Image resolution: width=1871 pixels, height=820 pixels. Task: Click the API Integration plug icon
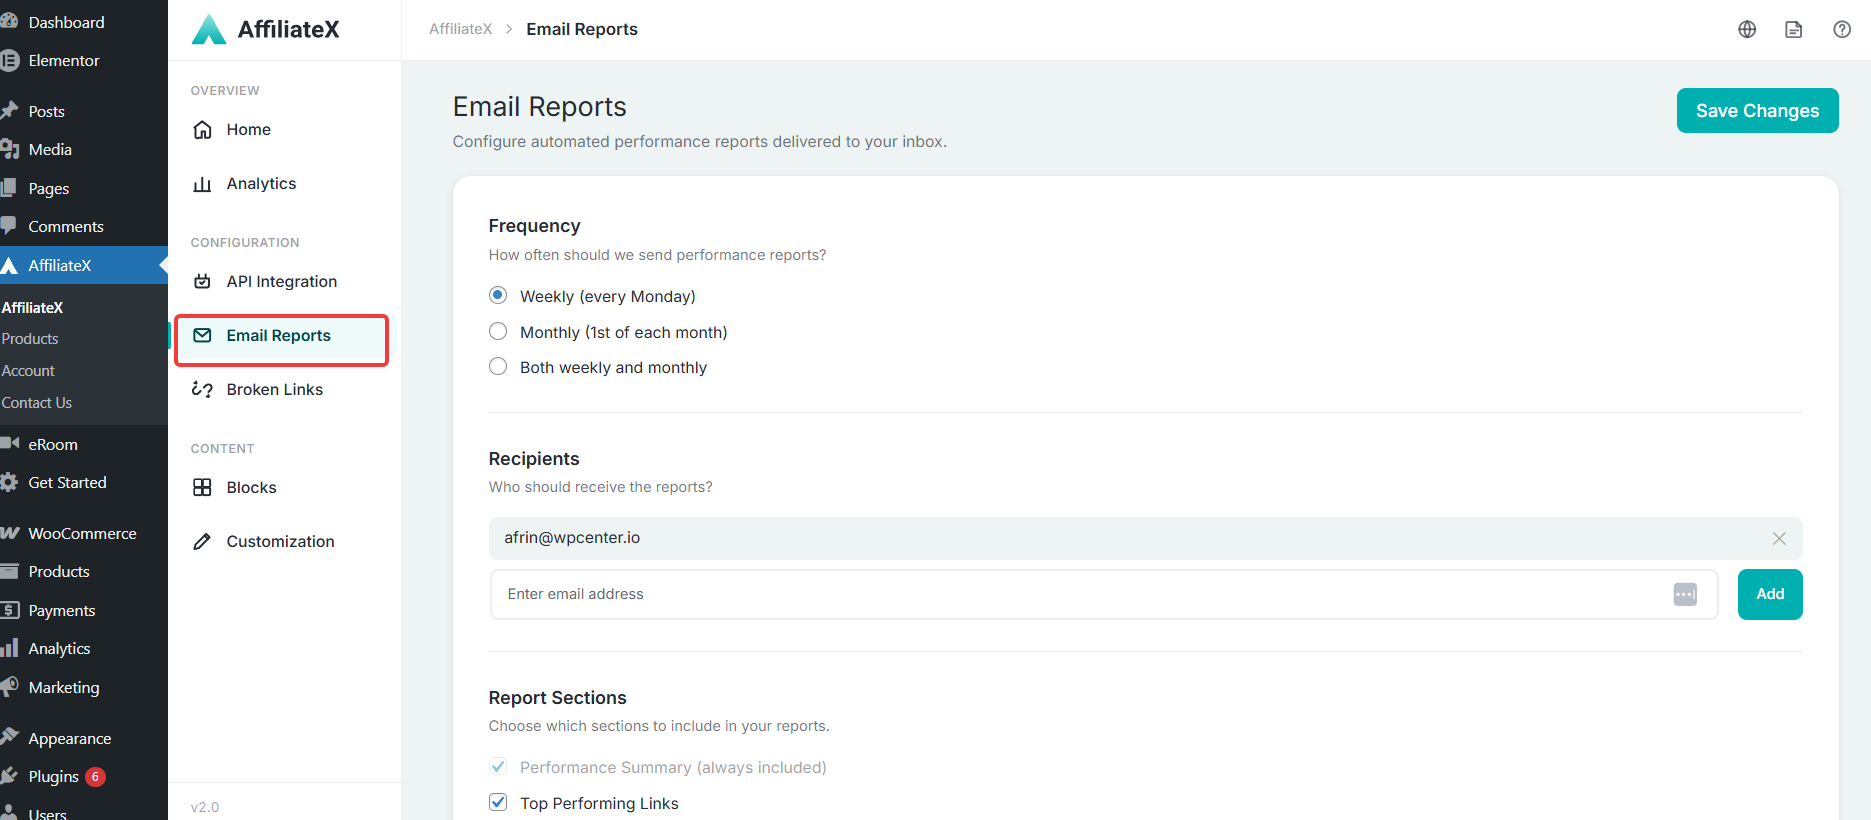point(202,282)
